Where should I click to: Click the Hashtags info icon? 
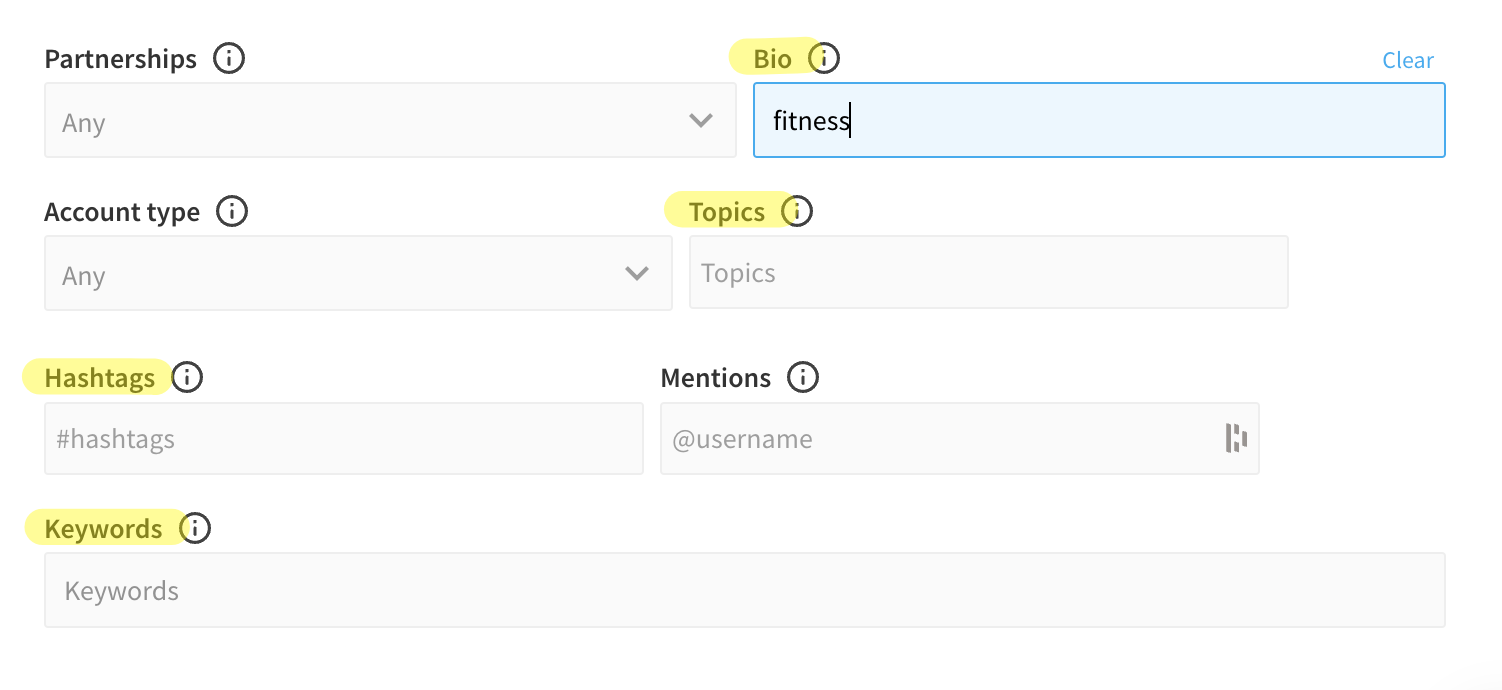(x=187, y=378)
